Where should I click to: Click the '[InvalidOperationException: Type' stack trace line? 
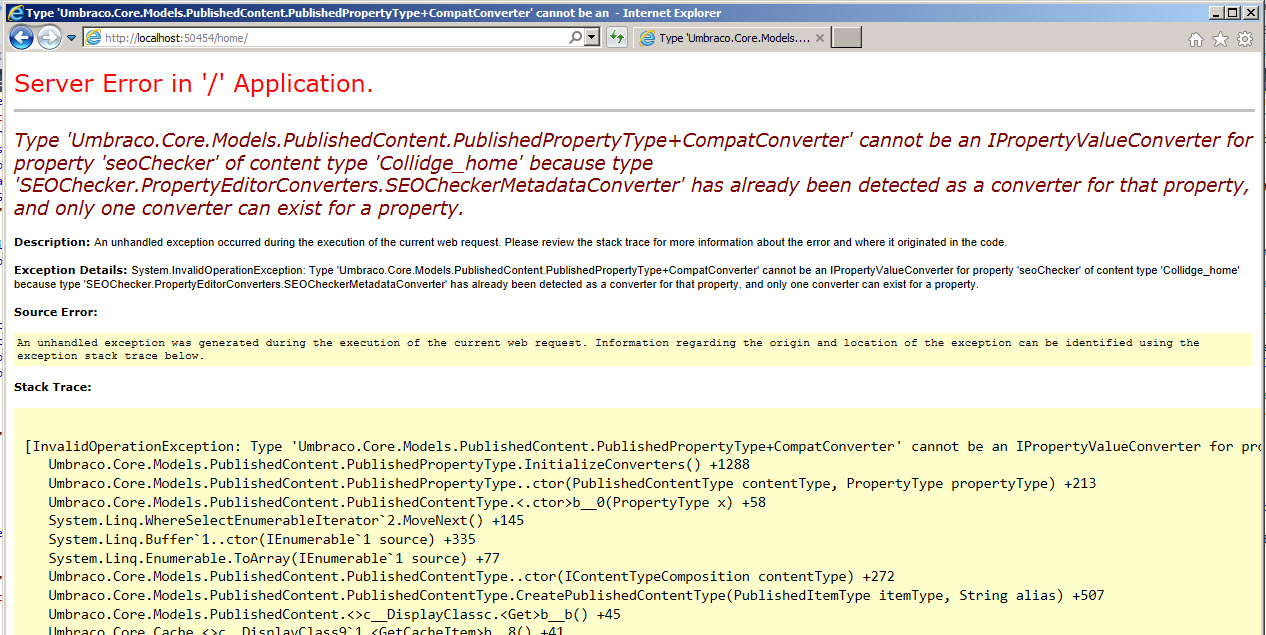pyautogui.click(x=645, y=446)
